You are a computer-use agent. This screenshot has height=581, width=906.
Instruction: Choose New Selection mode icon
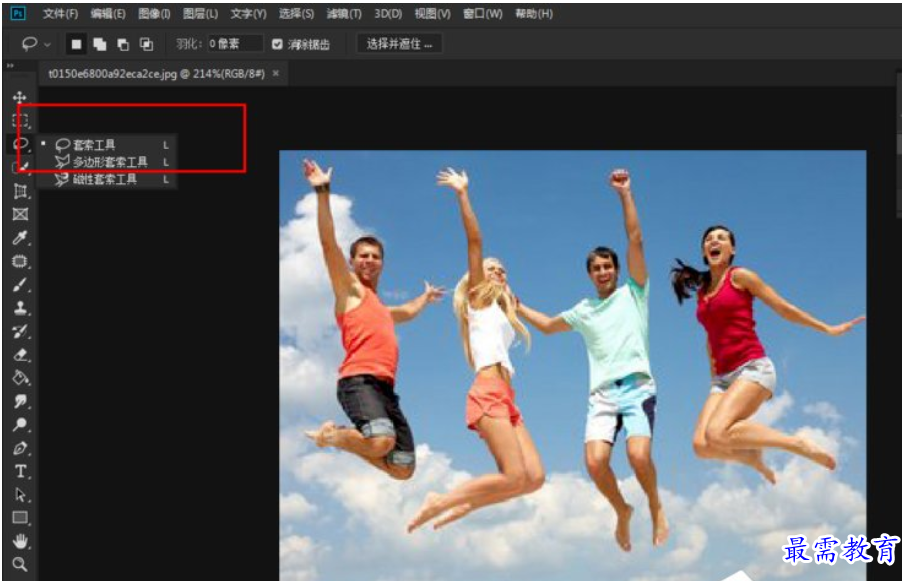(76, 44)
